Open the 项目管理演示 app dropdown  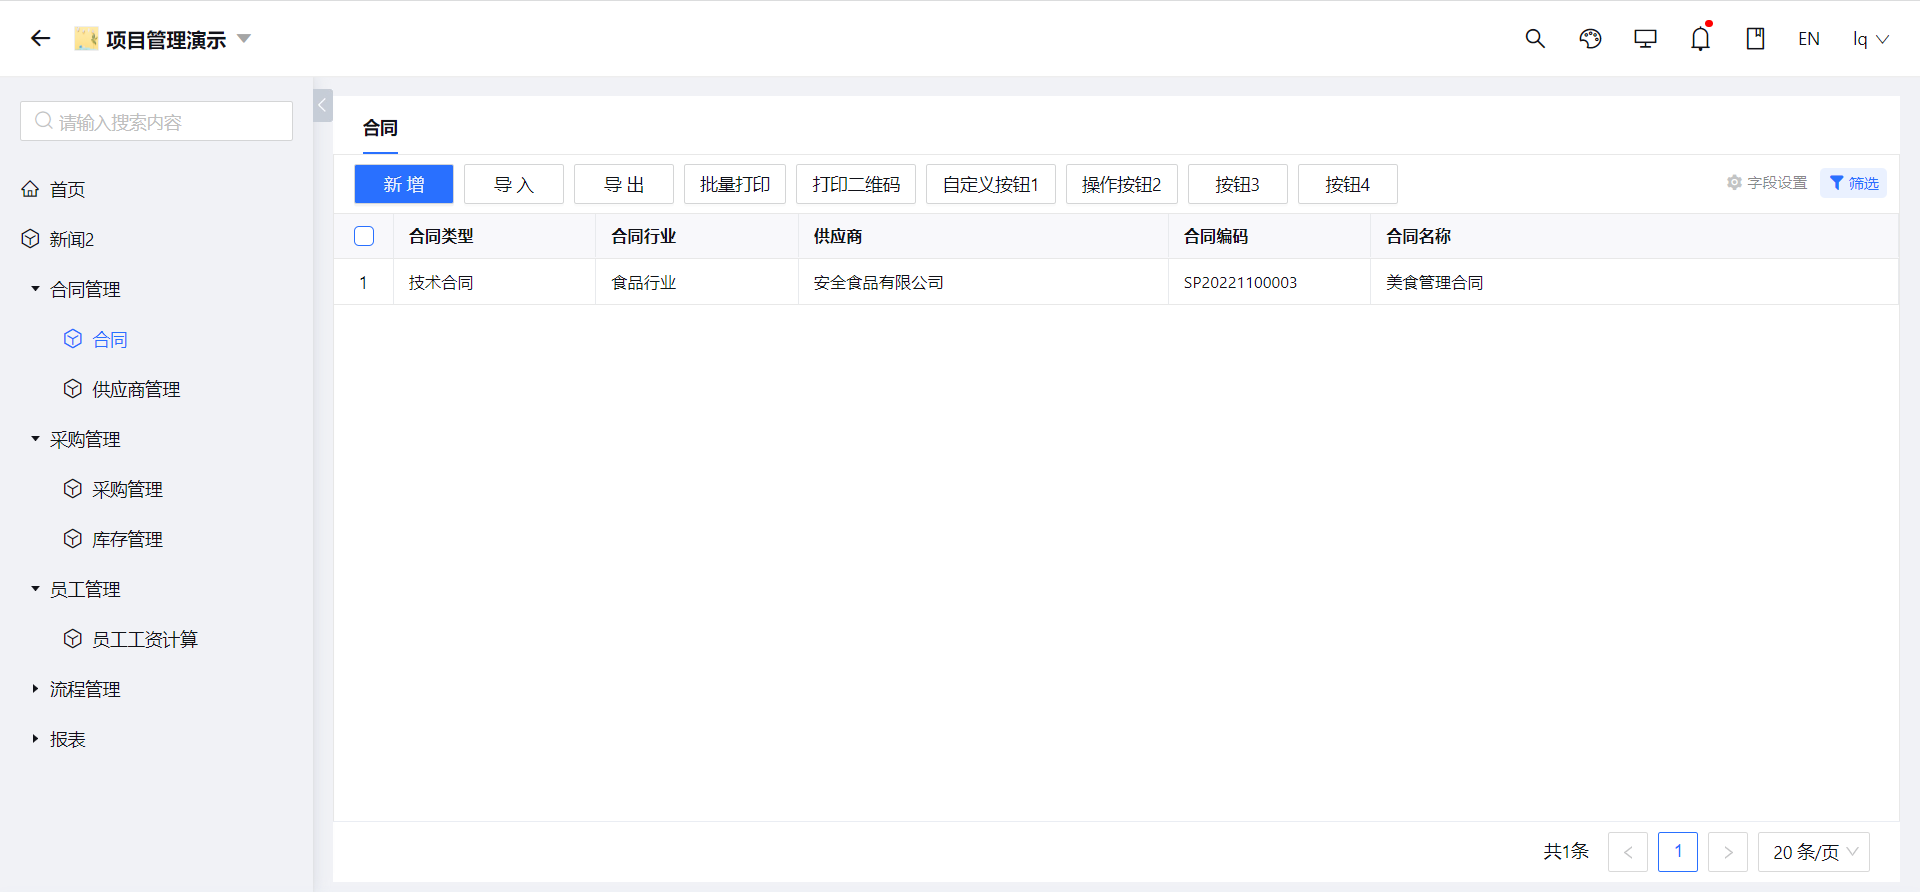click(243, 39)
